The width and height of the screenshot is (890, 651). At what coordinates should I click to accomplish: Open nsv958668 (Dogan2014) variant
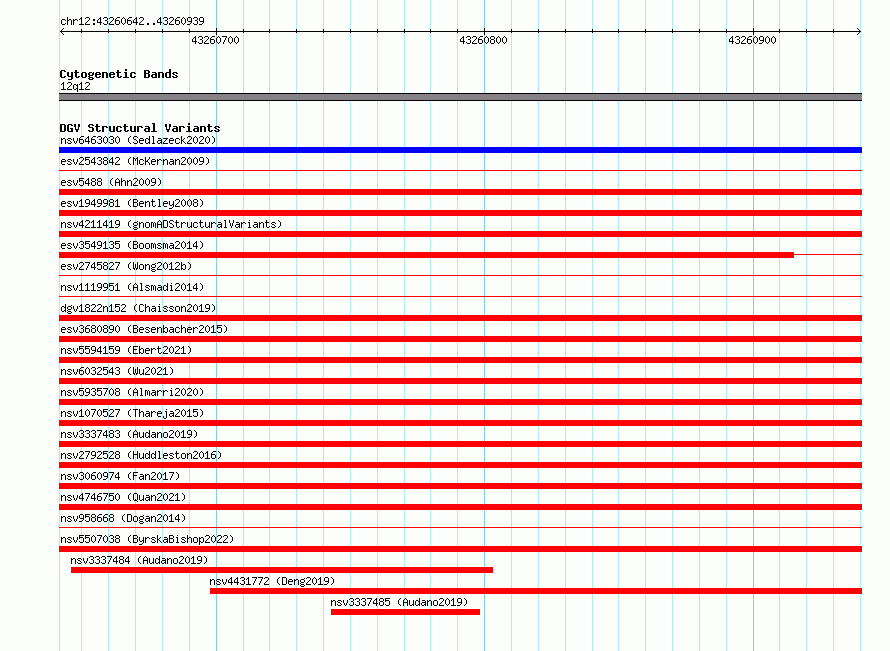point(123,518)
